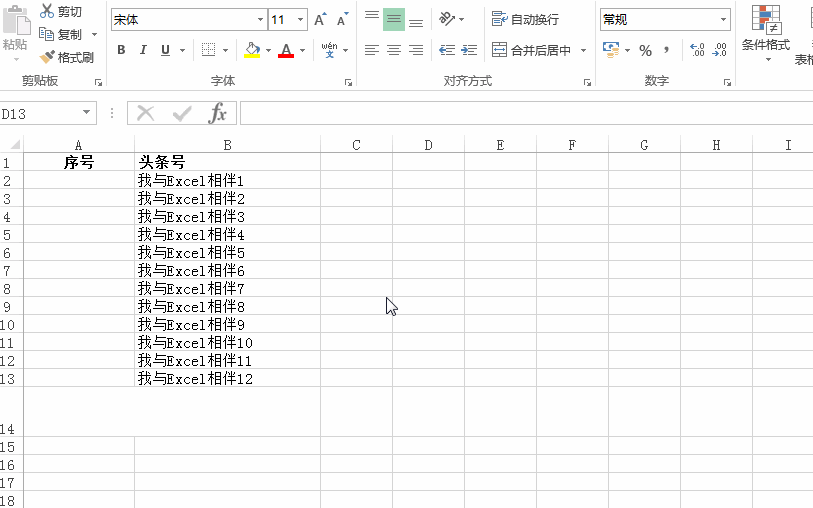Center cell text horizontally
Viewport: 813px width, 508px height.
point(394,50)
